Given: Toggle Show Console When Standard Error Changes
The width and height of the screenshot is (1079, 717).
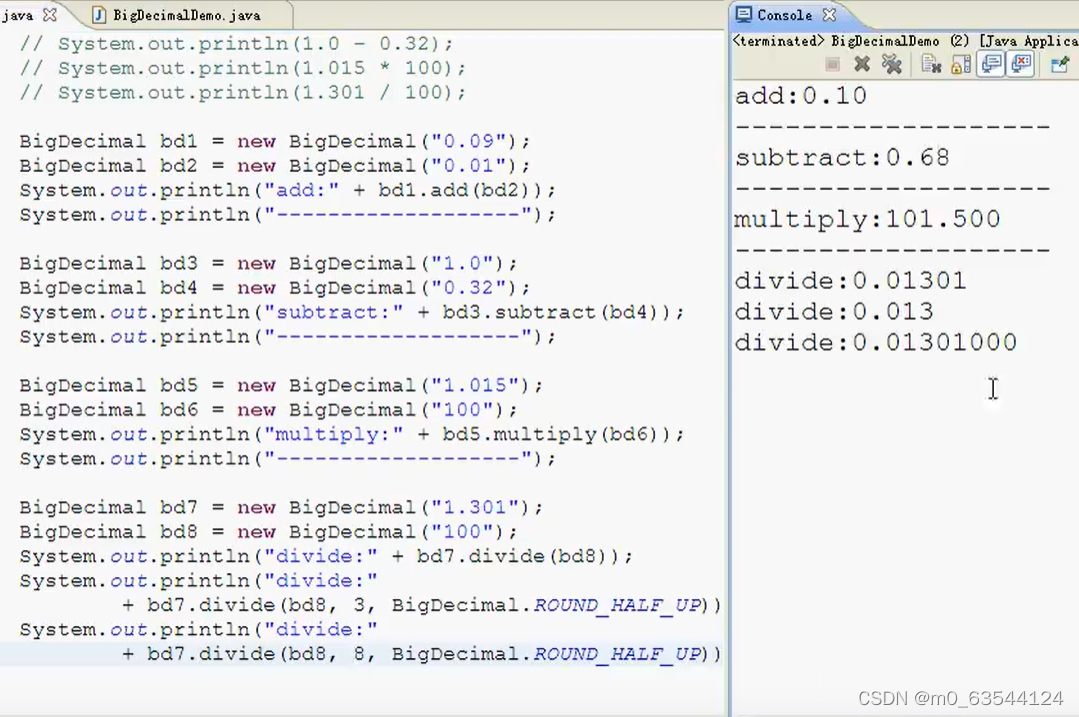Looking at the screenshot, I should pos(1021,64).
